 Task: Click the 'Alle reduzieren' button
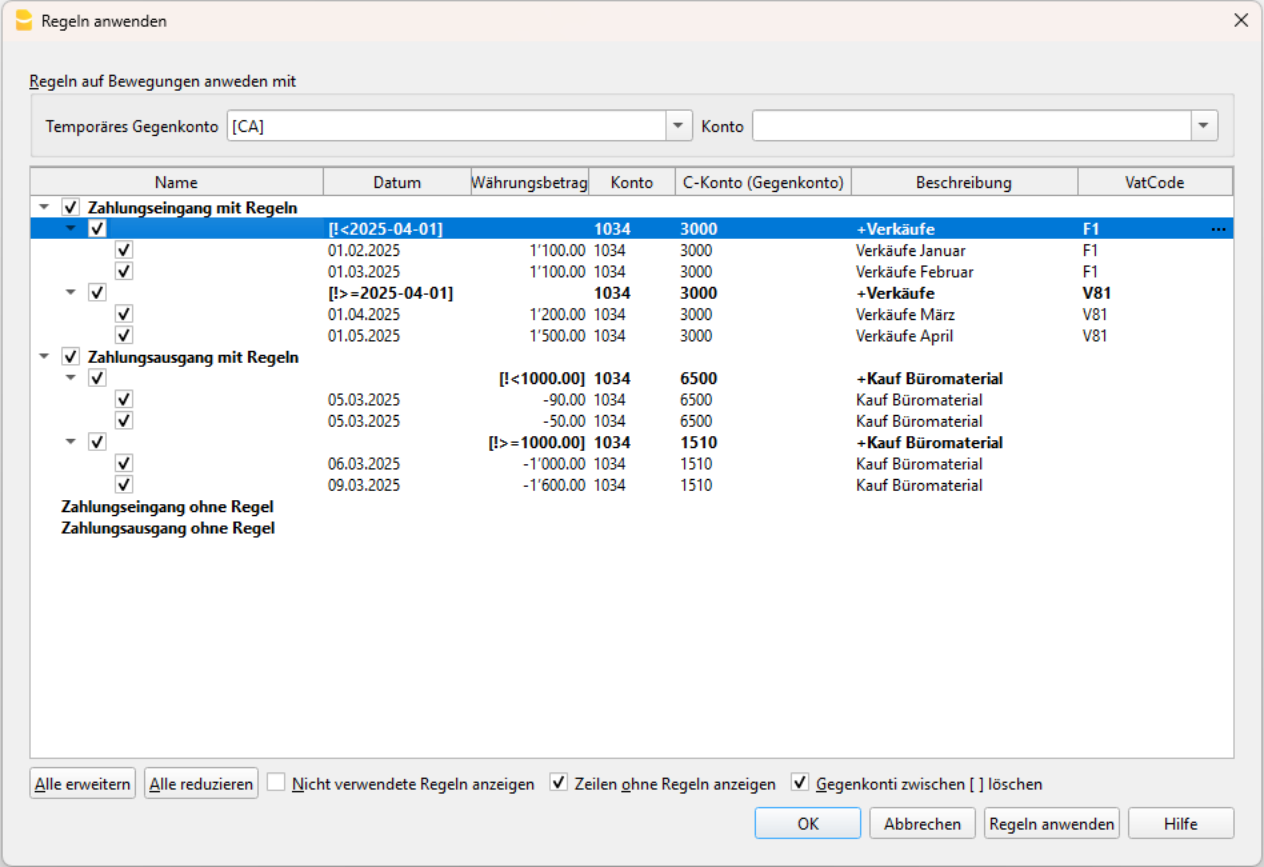pyautogui.click(x=201, y=784)
